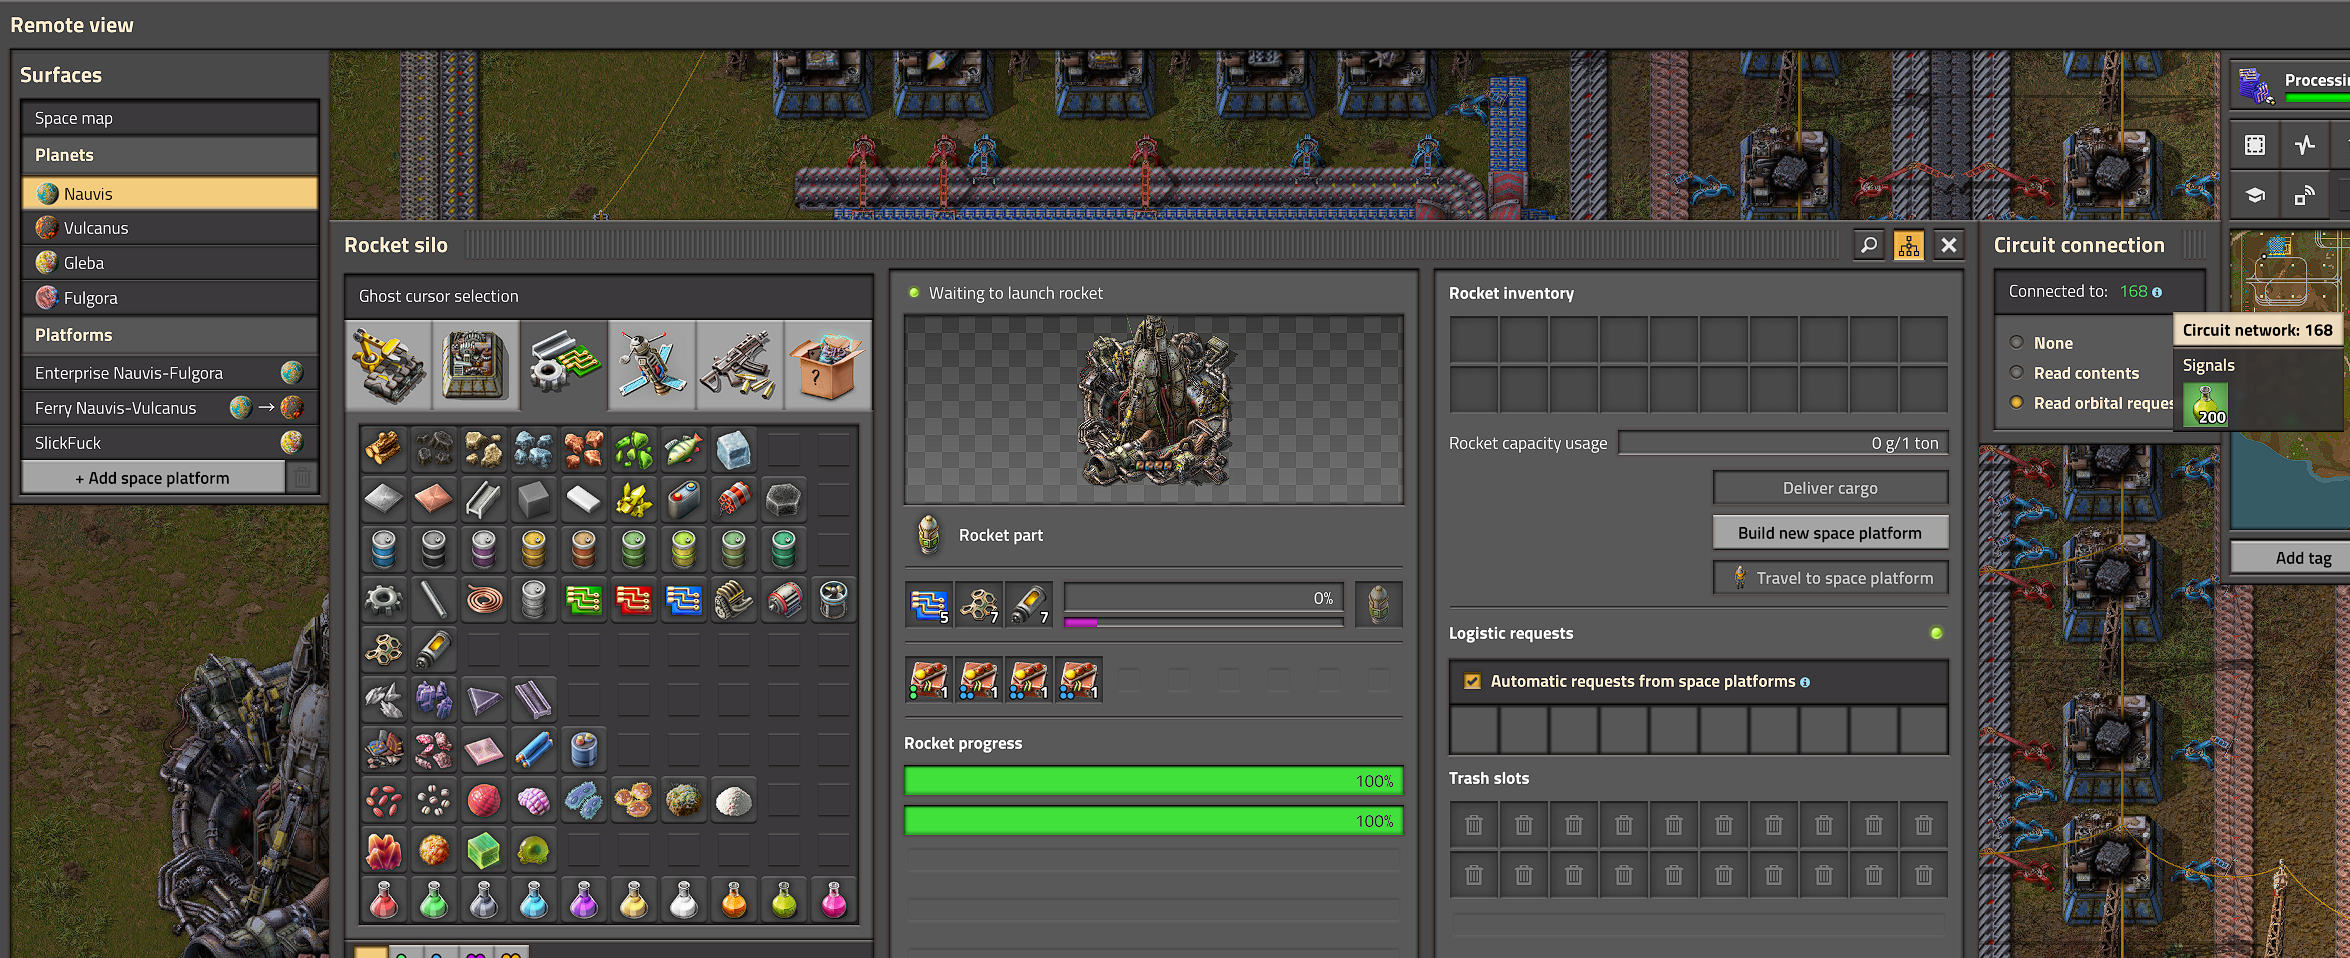Image resolution: width=2350 pixels, height=958 pixels.
Task: Go to the Space map
Action: pyautogui.click(x=170, y=118)
